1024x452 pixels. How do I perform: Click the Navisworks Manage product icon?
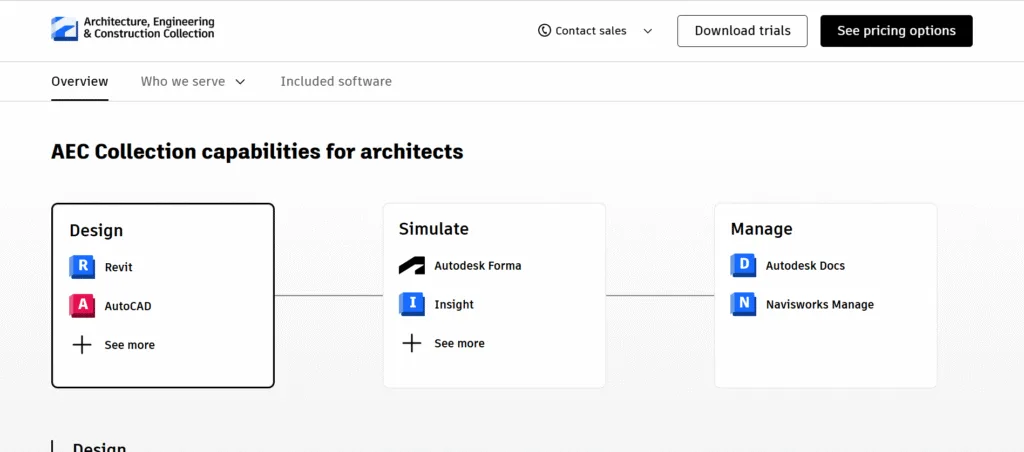point(743,304)
